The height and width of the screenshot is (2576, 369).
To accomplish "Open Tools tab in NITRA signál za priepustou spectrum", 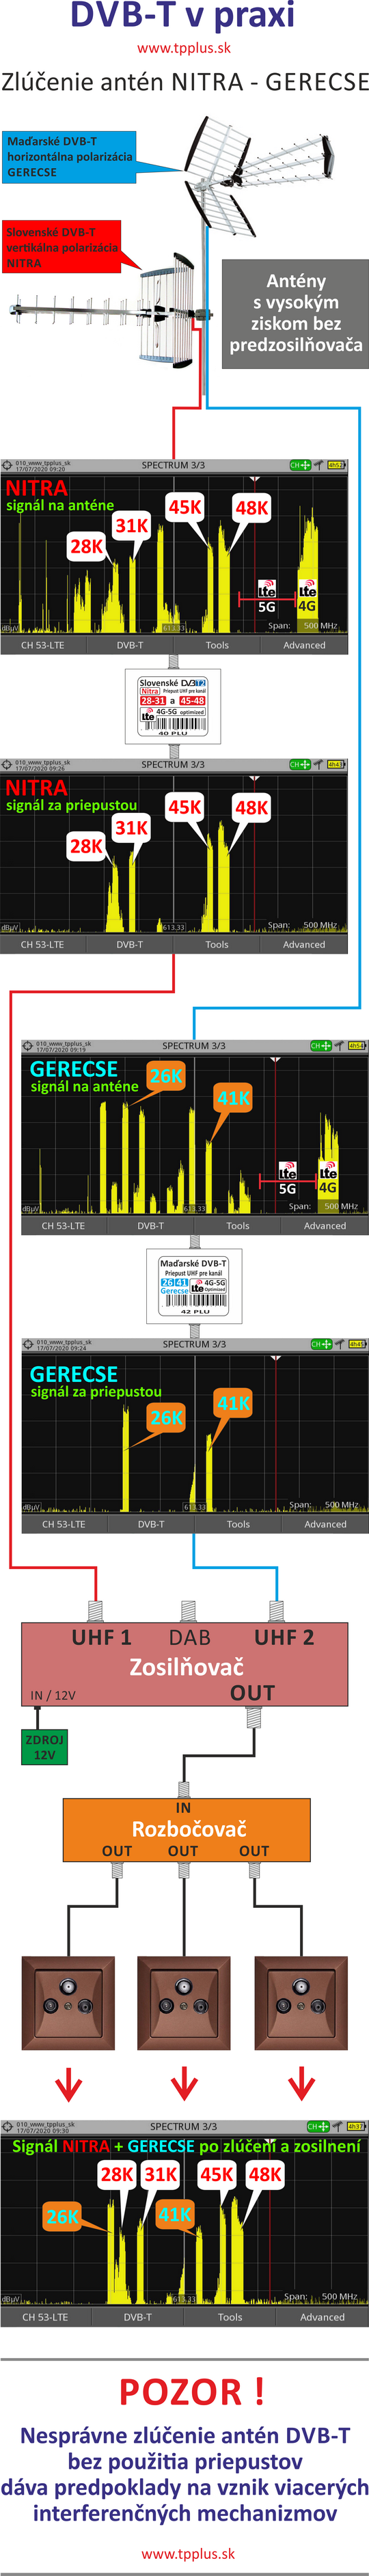I will point(217,944).
